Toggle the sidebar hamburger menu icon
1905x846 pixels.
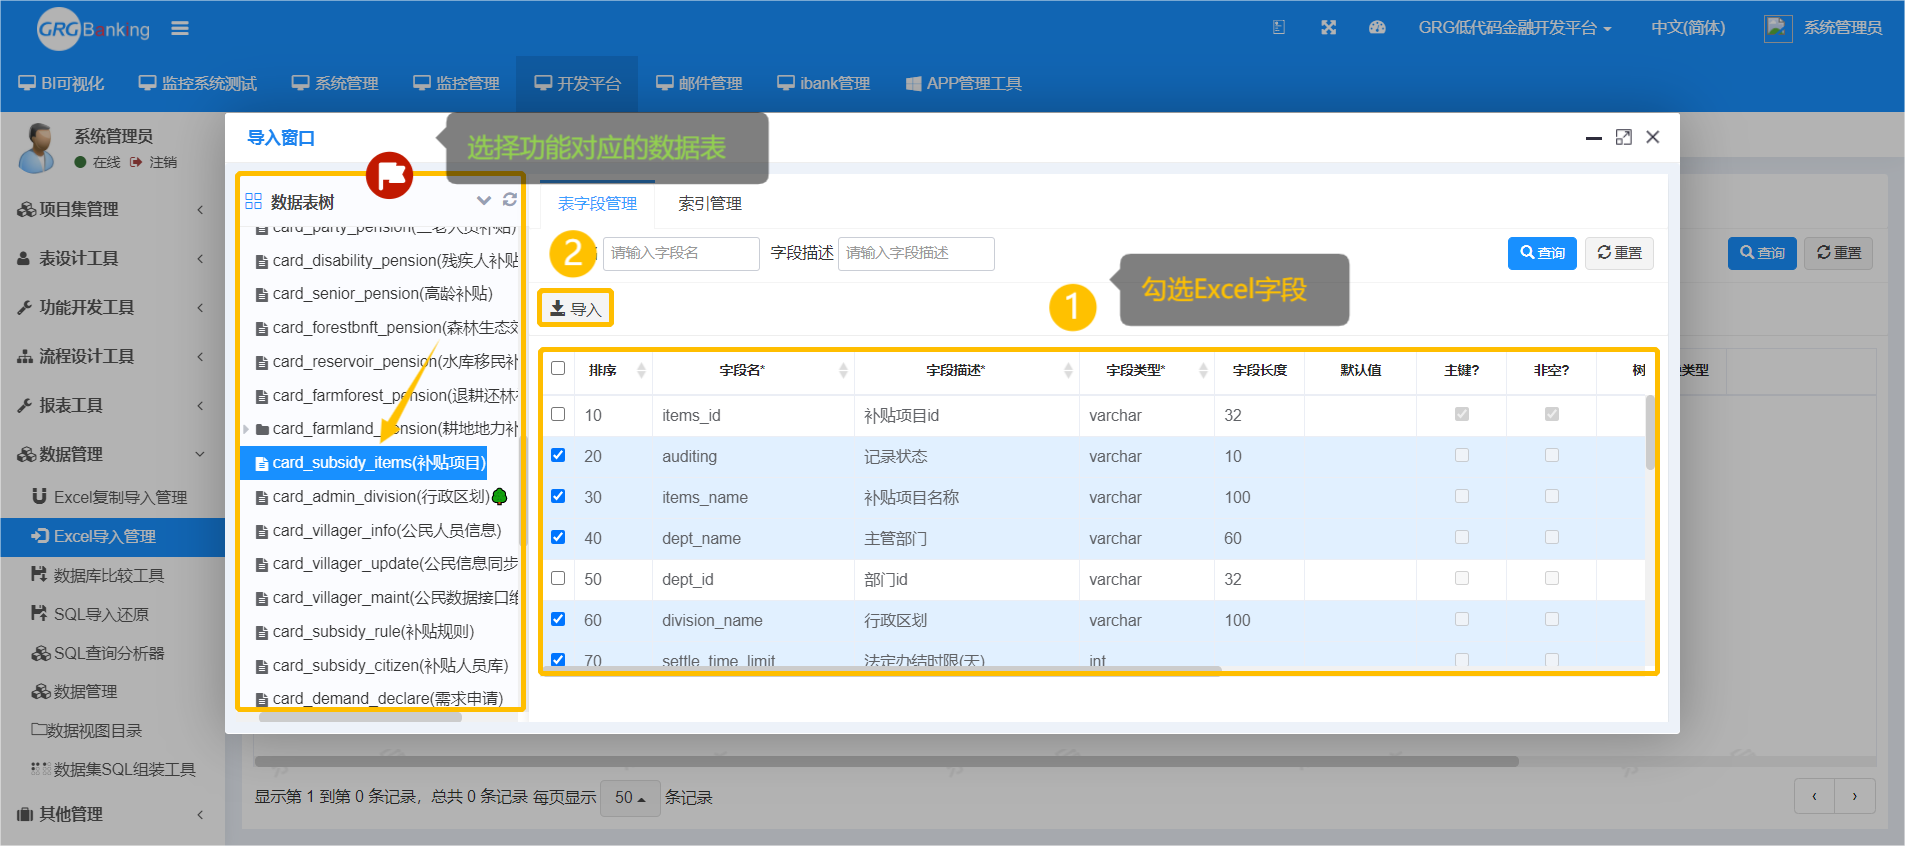[x=180, y=28]
